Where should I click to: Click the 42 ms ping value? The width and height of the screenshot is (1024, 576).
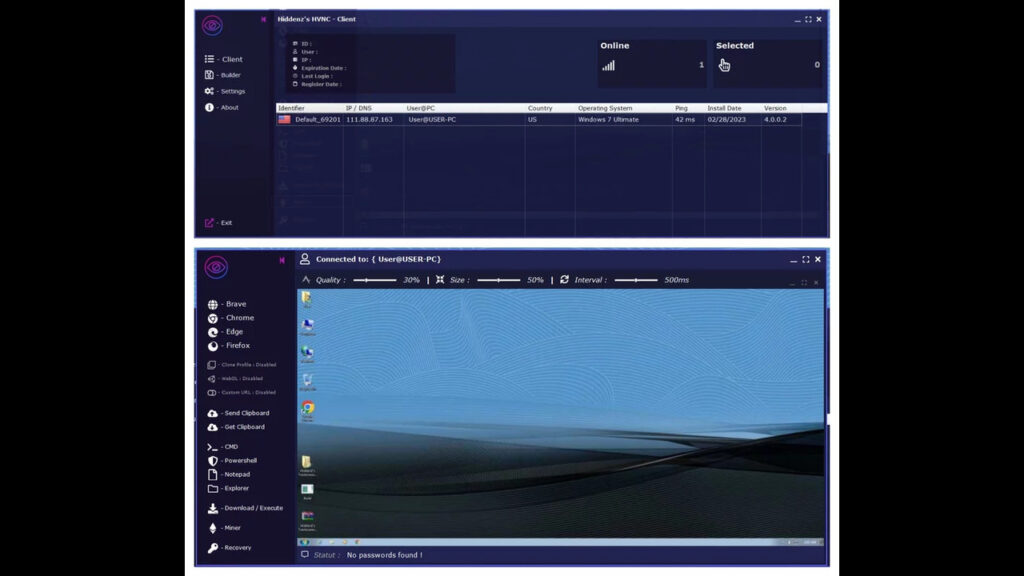click(x=685, y=120)
